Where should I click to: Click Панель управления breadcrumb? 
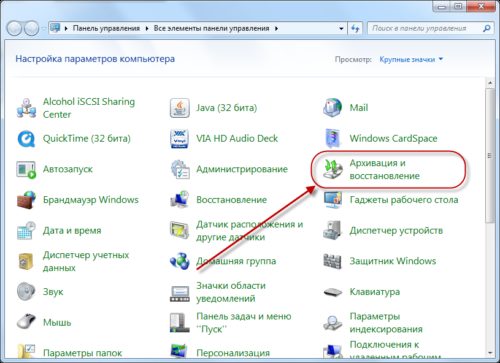coord(106,28)
